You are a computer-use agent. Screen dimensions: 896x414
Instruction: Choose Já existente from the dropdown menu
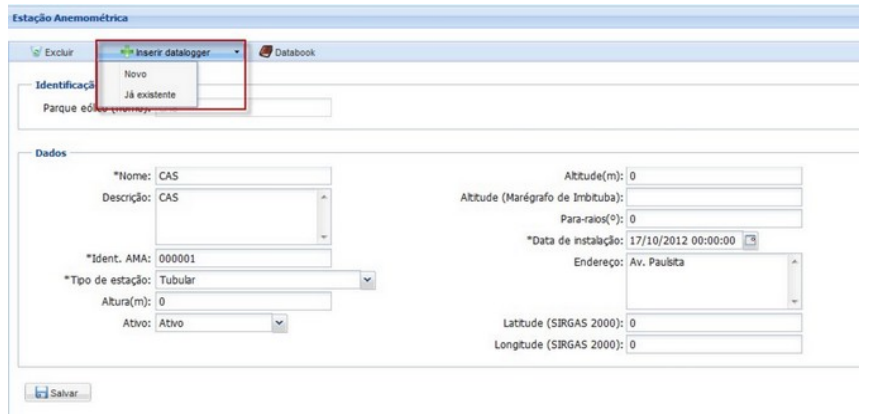(x=150, y=93)
